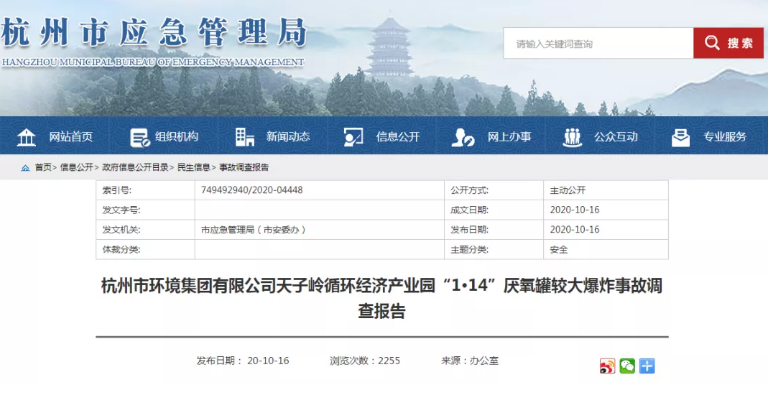Click the 网站首页 building icon
The width and height of the screenshot is (770, 401).
pyautogui.click(x=27, y=137)
